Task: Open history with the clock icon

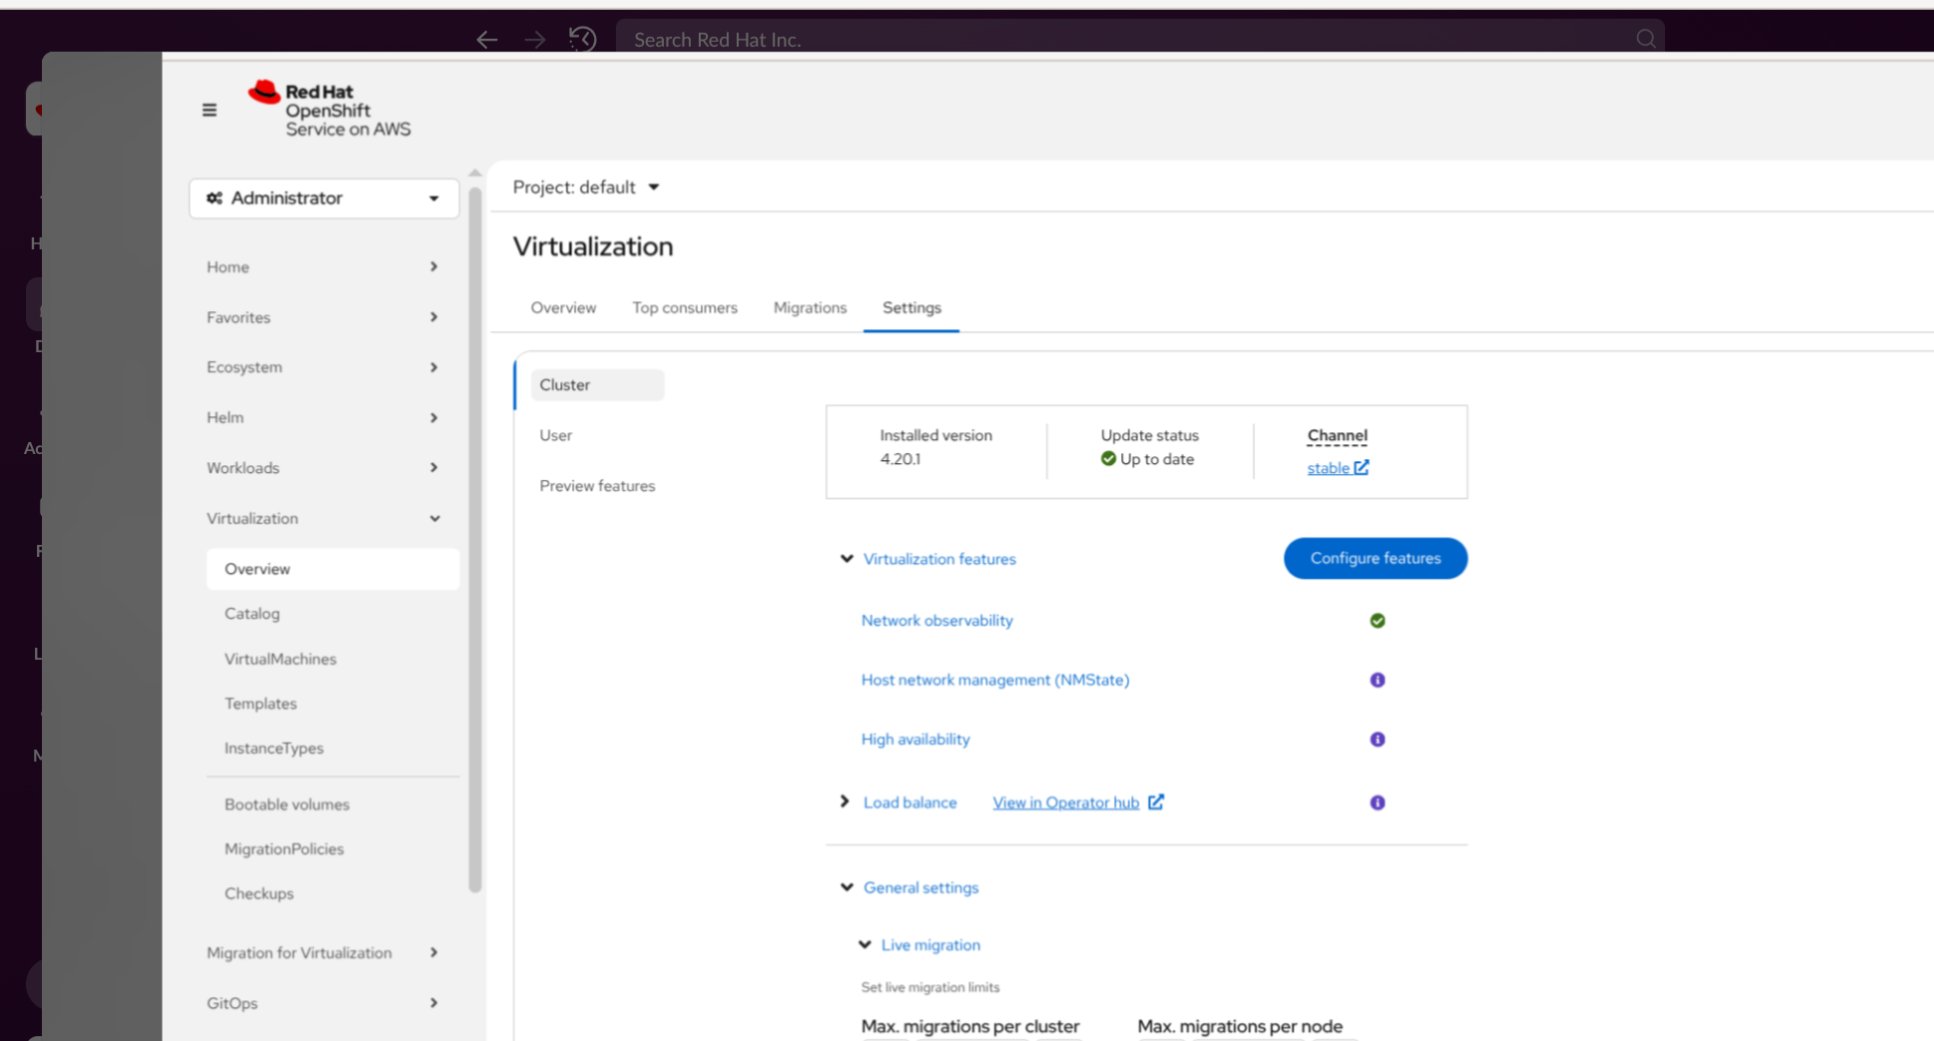Action: point(583,40)
